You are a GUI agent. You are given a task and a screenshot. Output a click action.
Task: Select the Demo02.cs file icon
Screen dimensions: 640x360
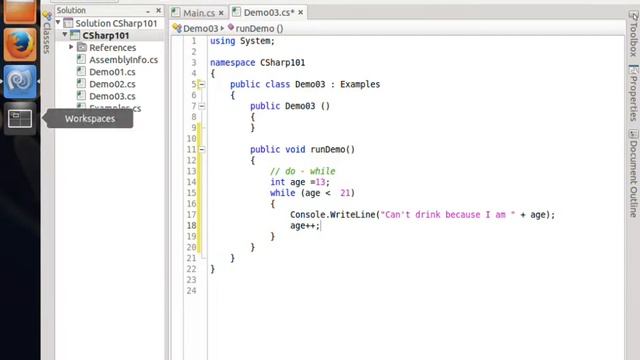click(x=81, y=84)
